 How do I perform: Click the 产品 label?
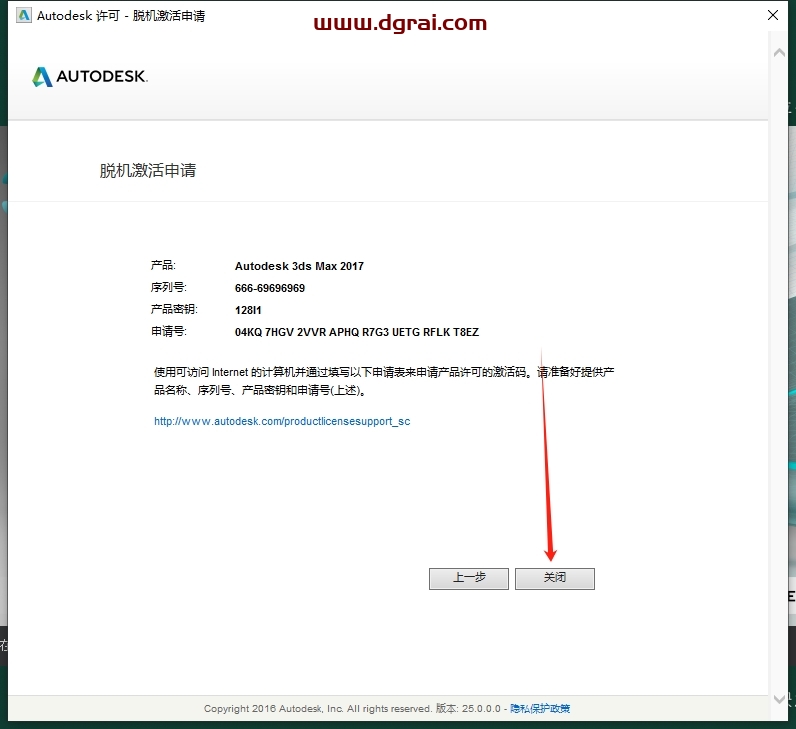163,265
